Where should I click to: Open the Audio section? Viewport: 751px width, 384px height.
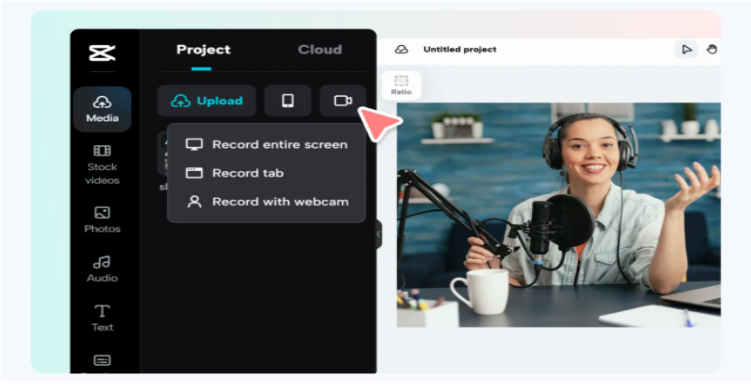click(x=102, y=269)
